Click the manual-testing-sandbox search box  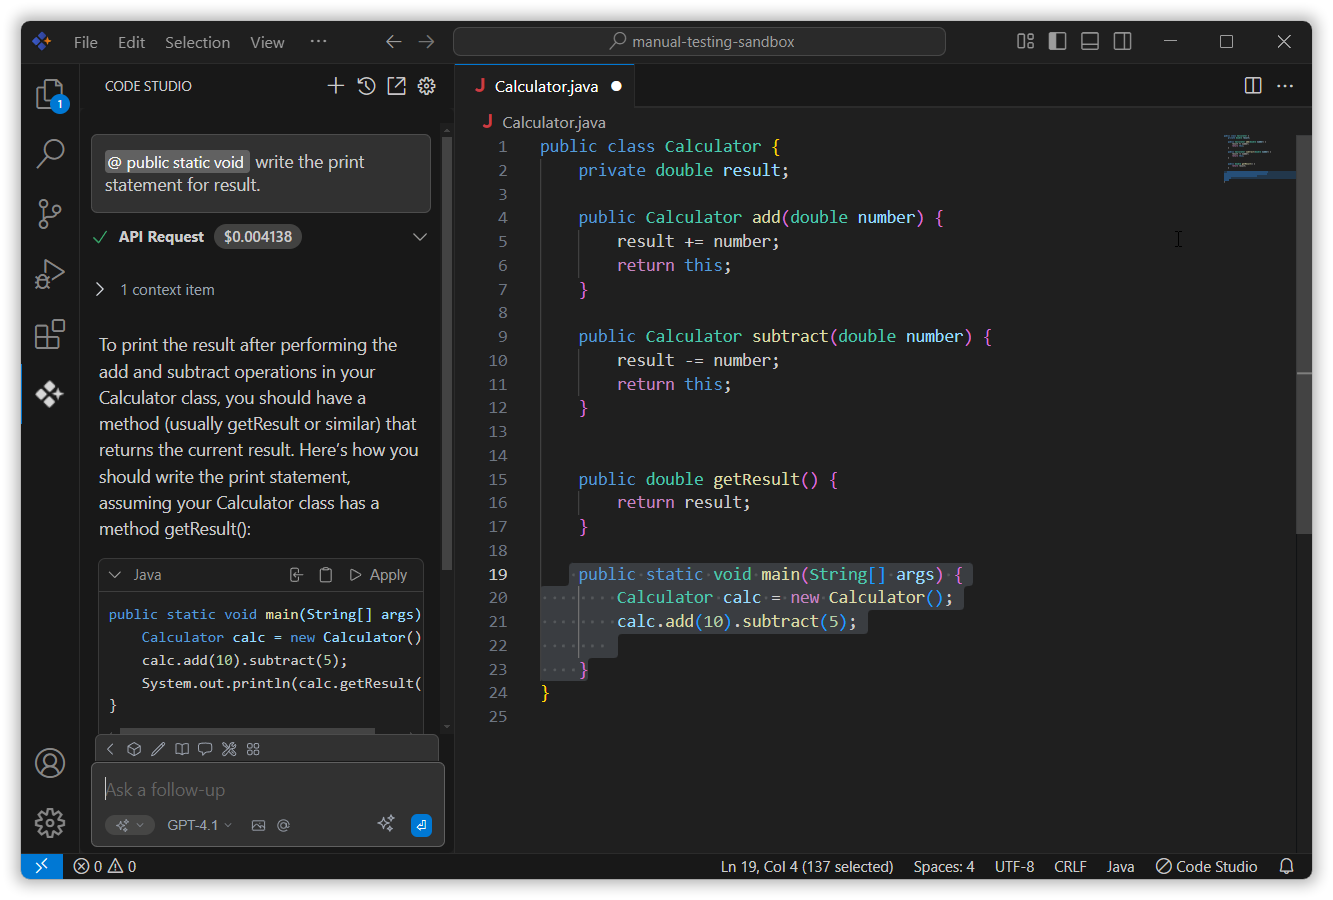(699, 42)
